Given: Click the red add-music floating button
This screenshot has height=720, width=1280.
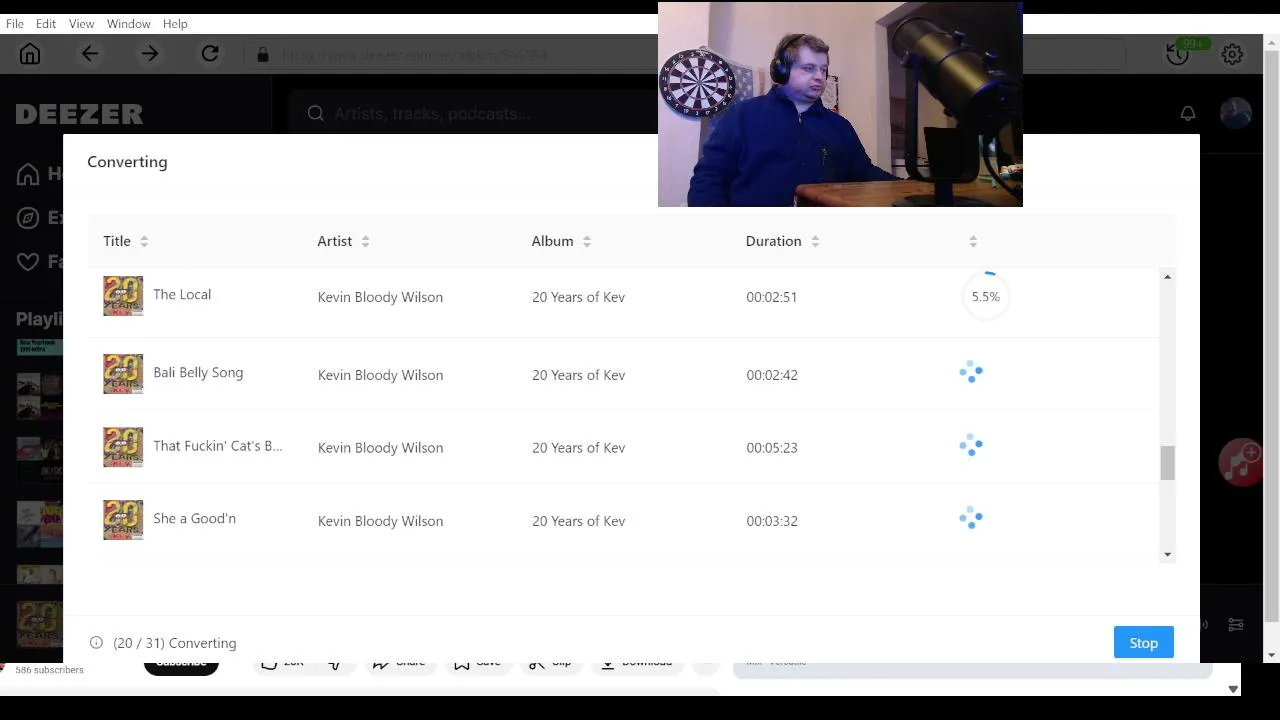Looking at the screenshot, I should coord(1241,463).
